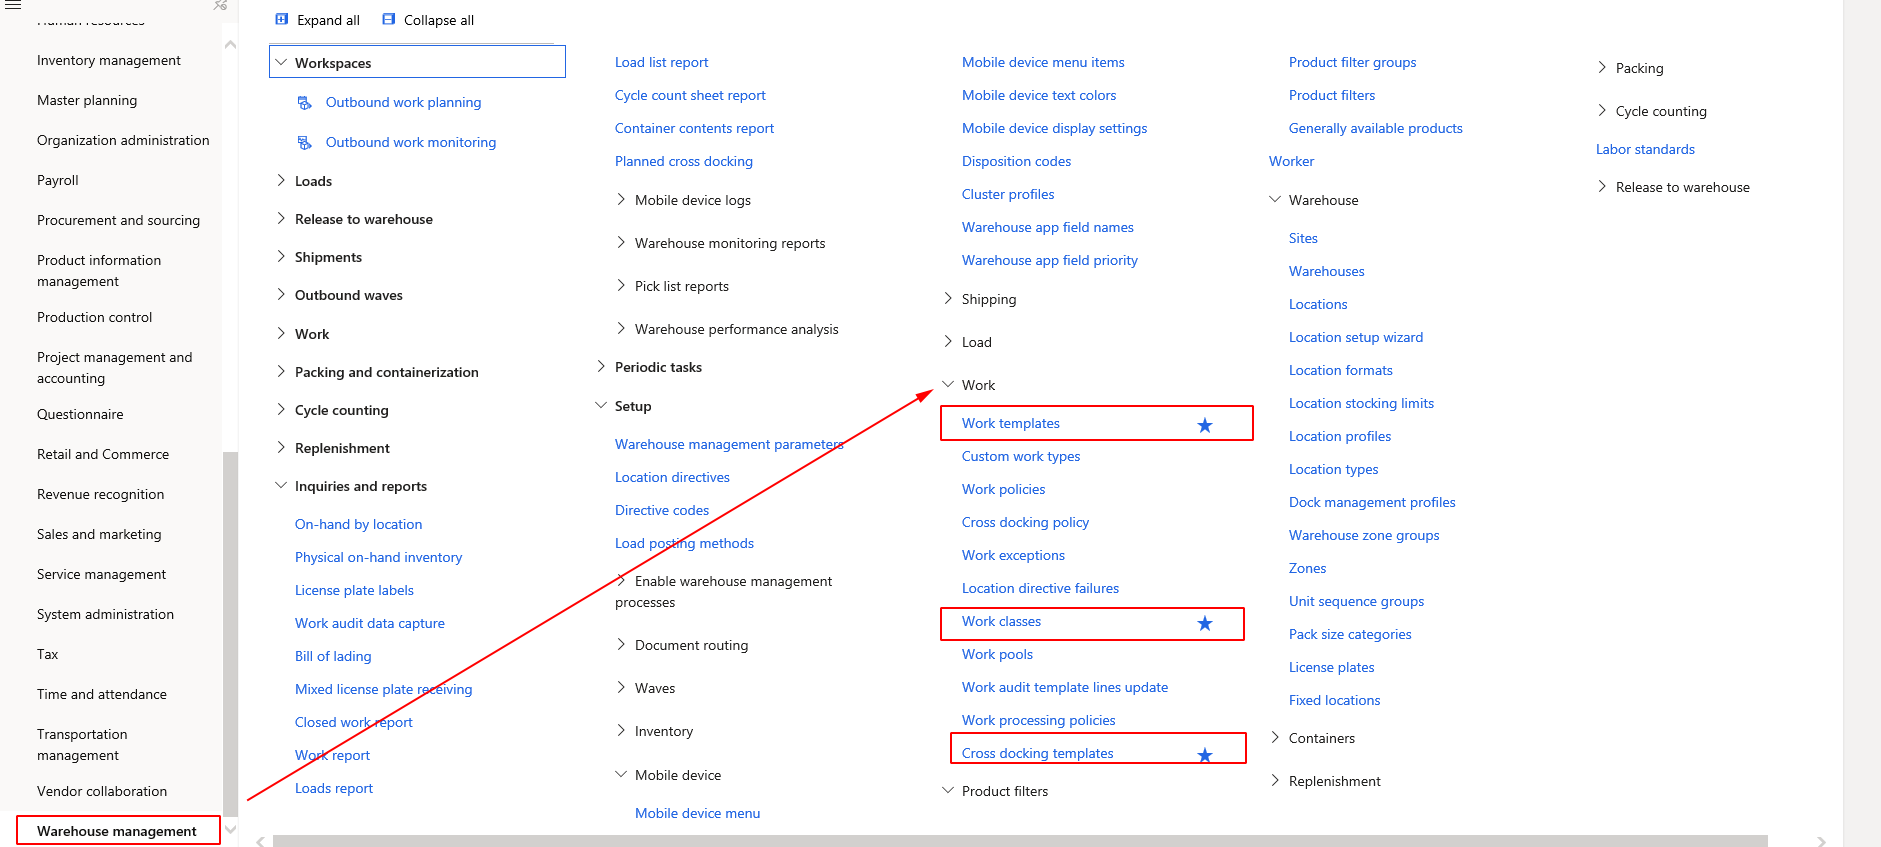Click the unpin navigation pane icon

point(219,6)
